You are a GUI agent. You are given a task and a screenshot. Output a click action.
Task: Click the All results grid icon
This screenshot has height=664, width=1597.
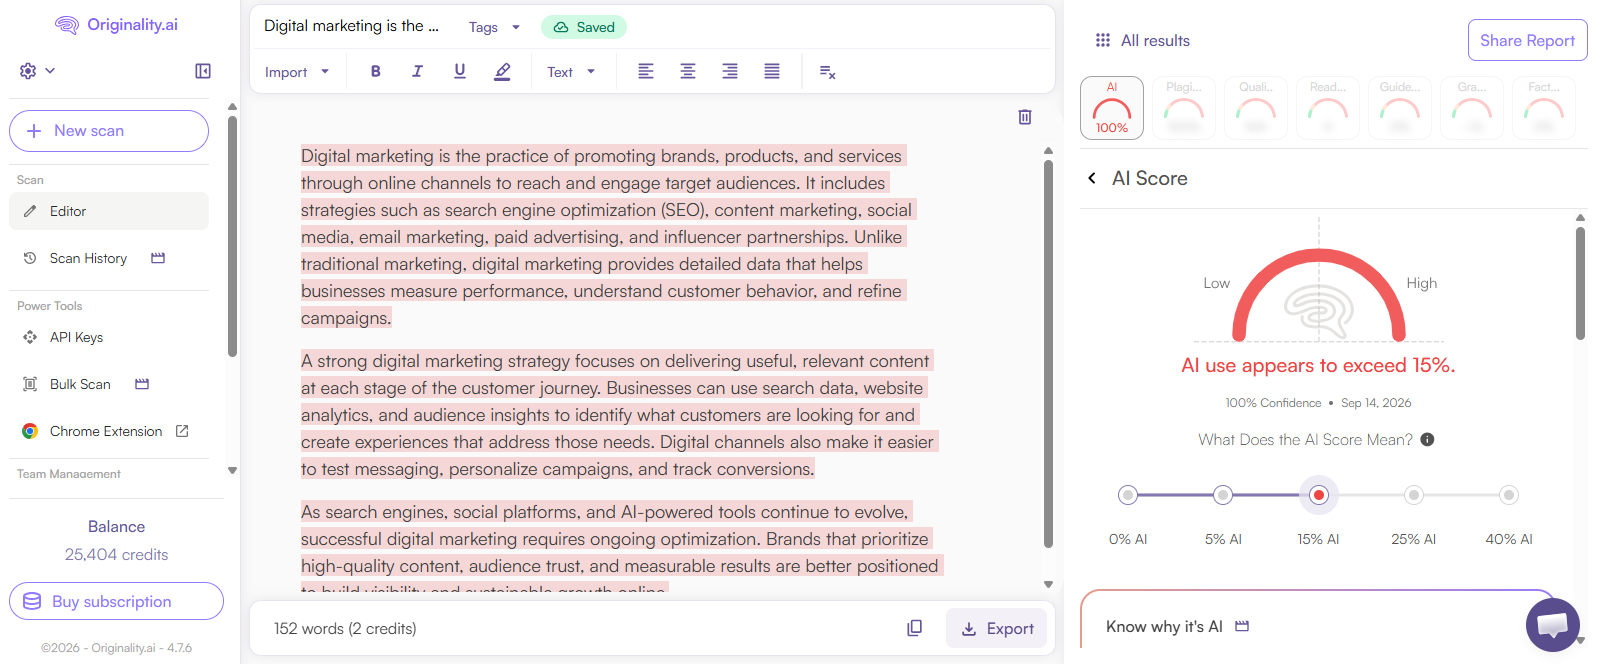click(x=1103, y=40)
